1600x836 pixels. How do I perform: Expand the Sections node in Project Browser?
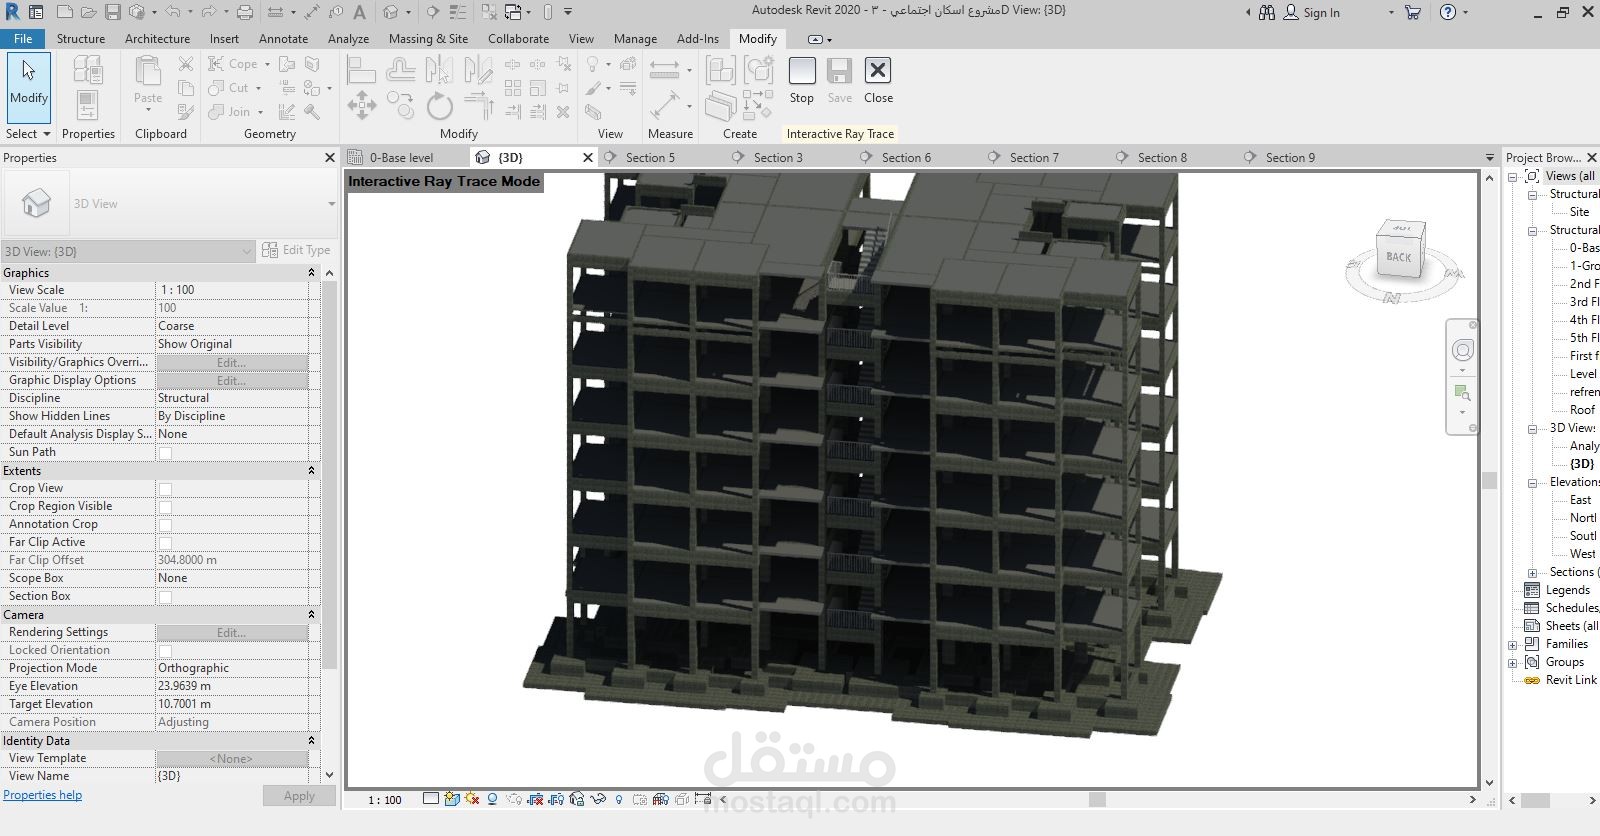coord(1532,573)
